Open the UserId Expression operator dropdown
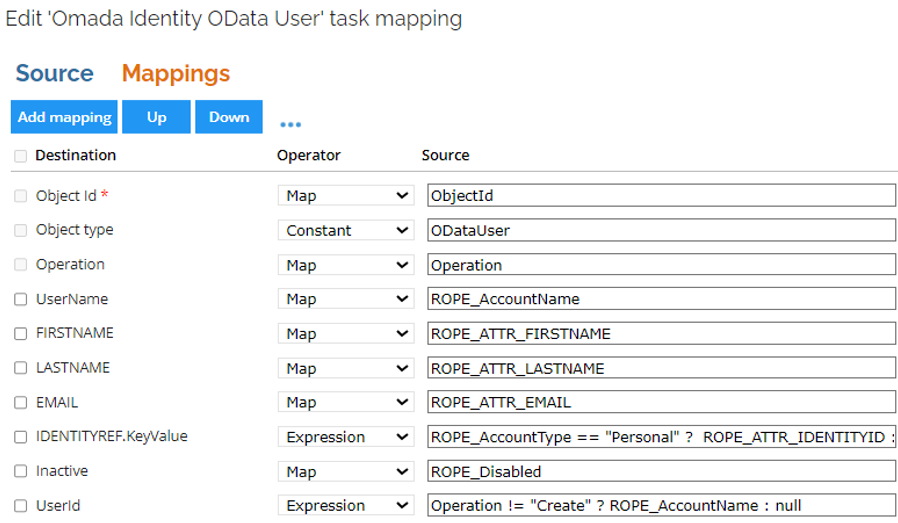Image resolution: width=898 pixels, height=523 pixels. tap(346, 506)
